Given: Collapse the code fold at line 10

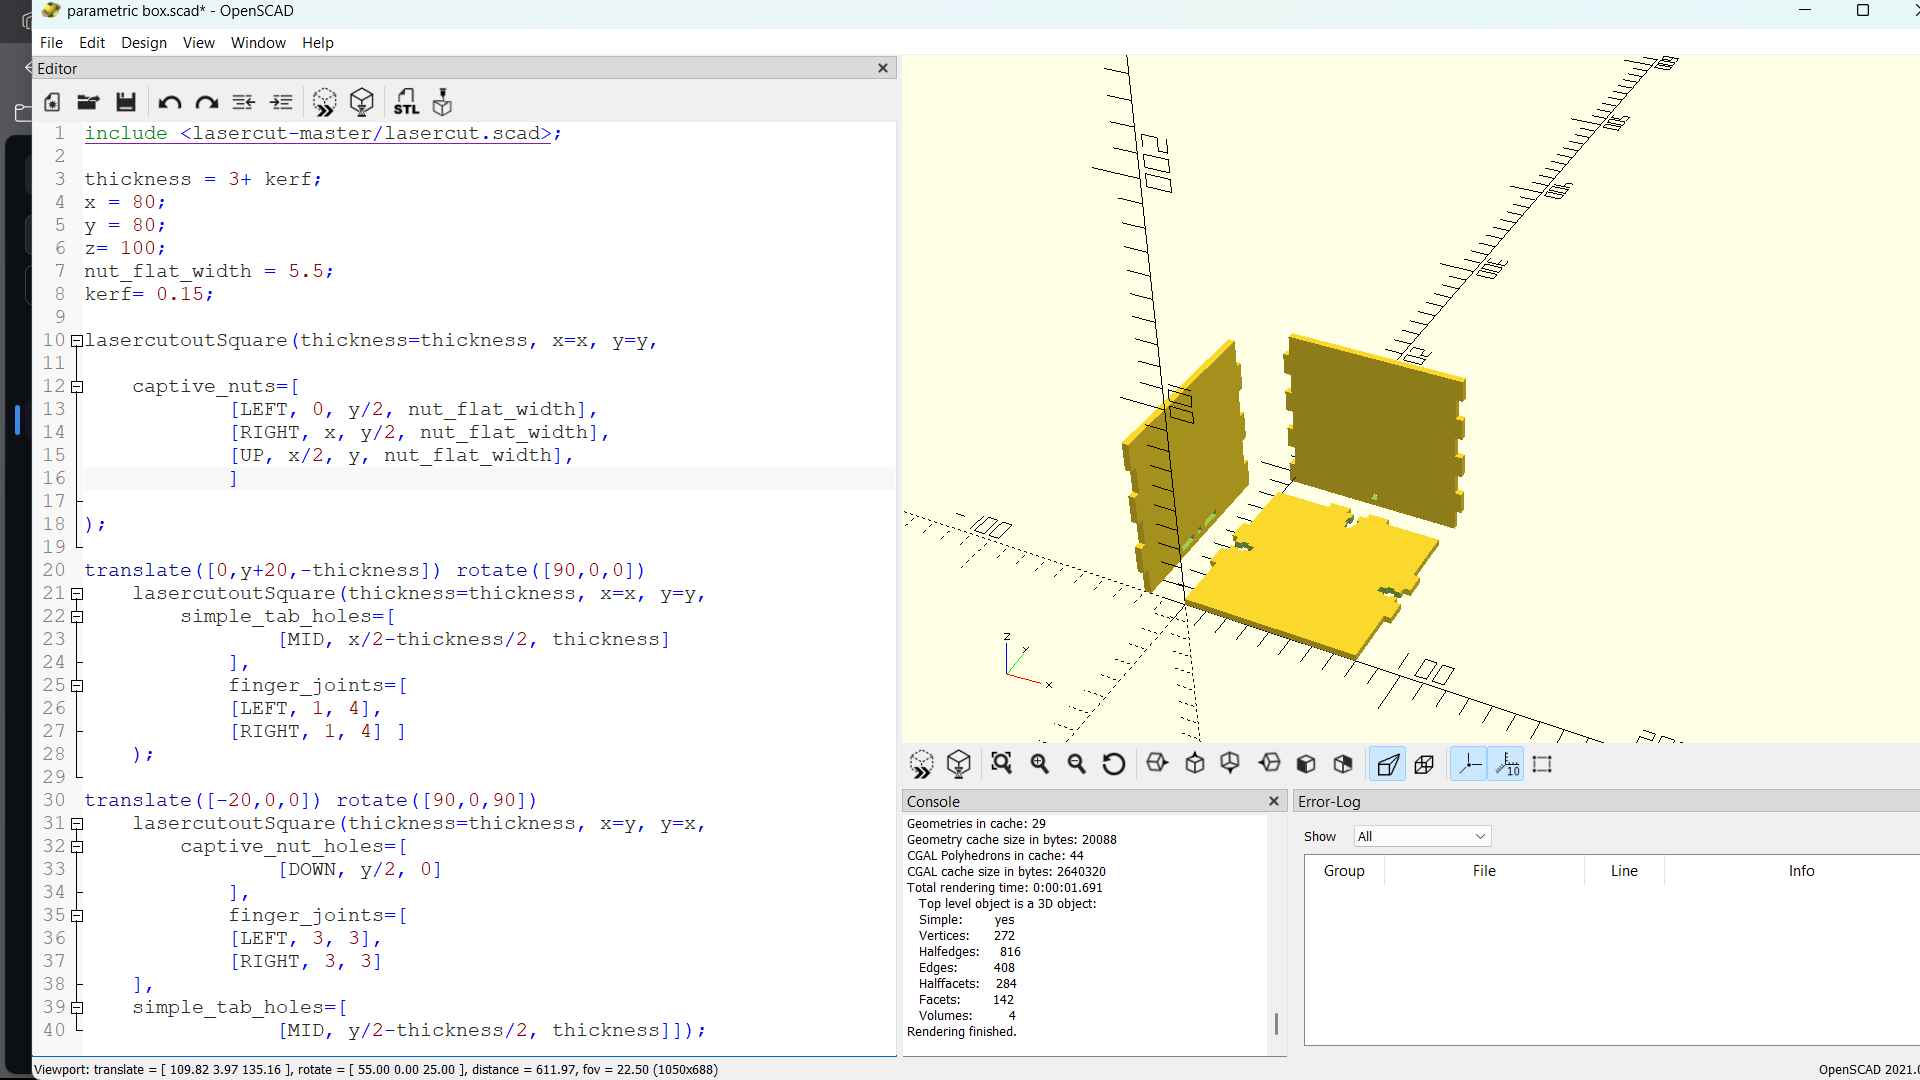Looking at the screenshot, I should coord(76,341).
